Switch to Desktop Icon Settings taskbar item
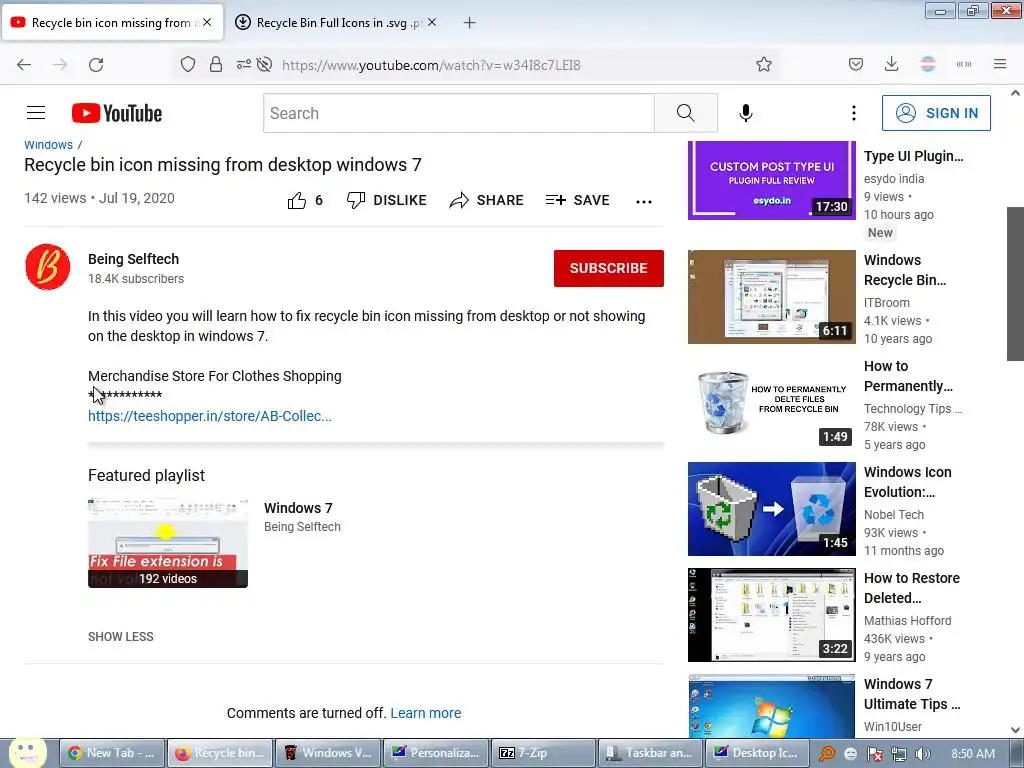 [x=758, y=753]
